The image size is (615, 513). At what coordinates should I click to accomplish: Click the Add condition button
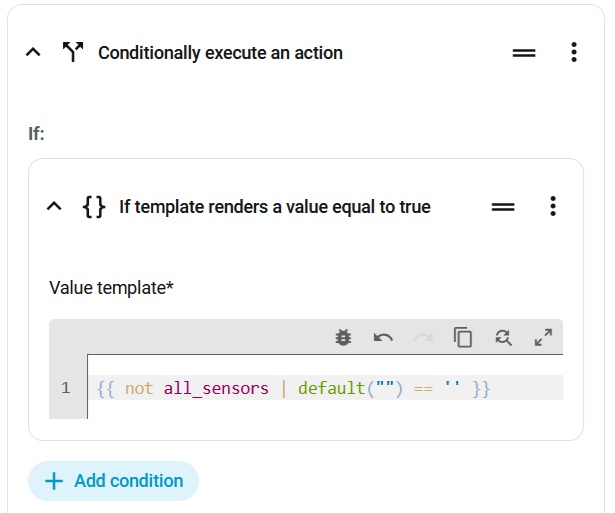pos(114,481)
